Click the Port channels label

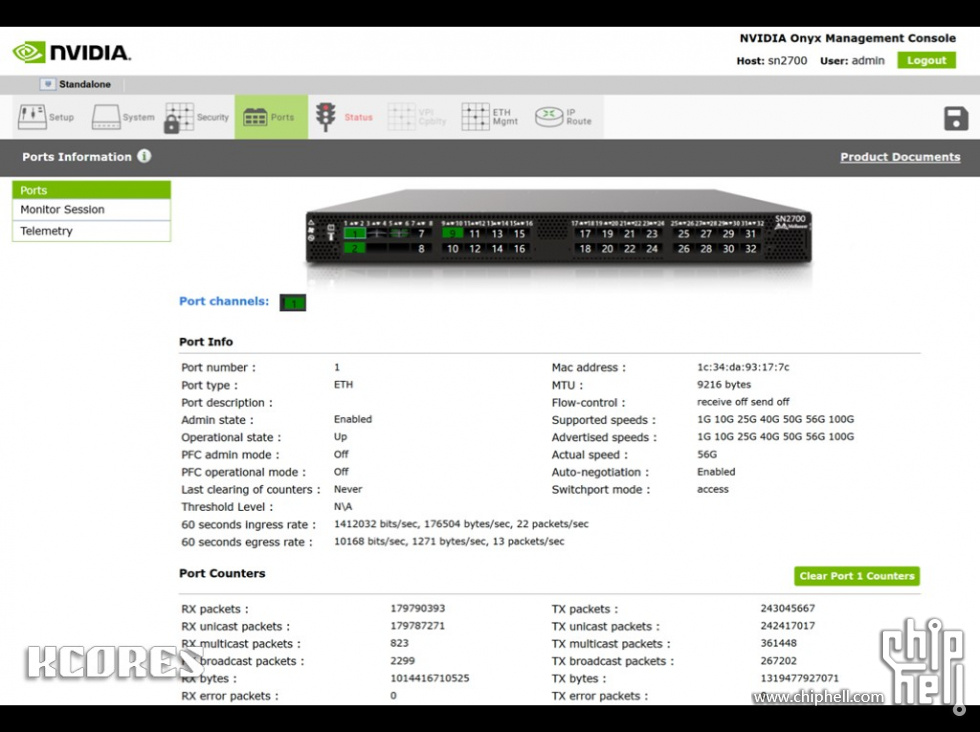(x=224, y=301)
